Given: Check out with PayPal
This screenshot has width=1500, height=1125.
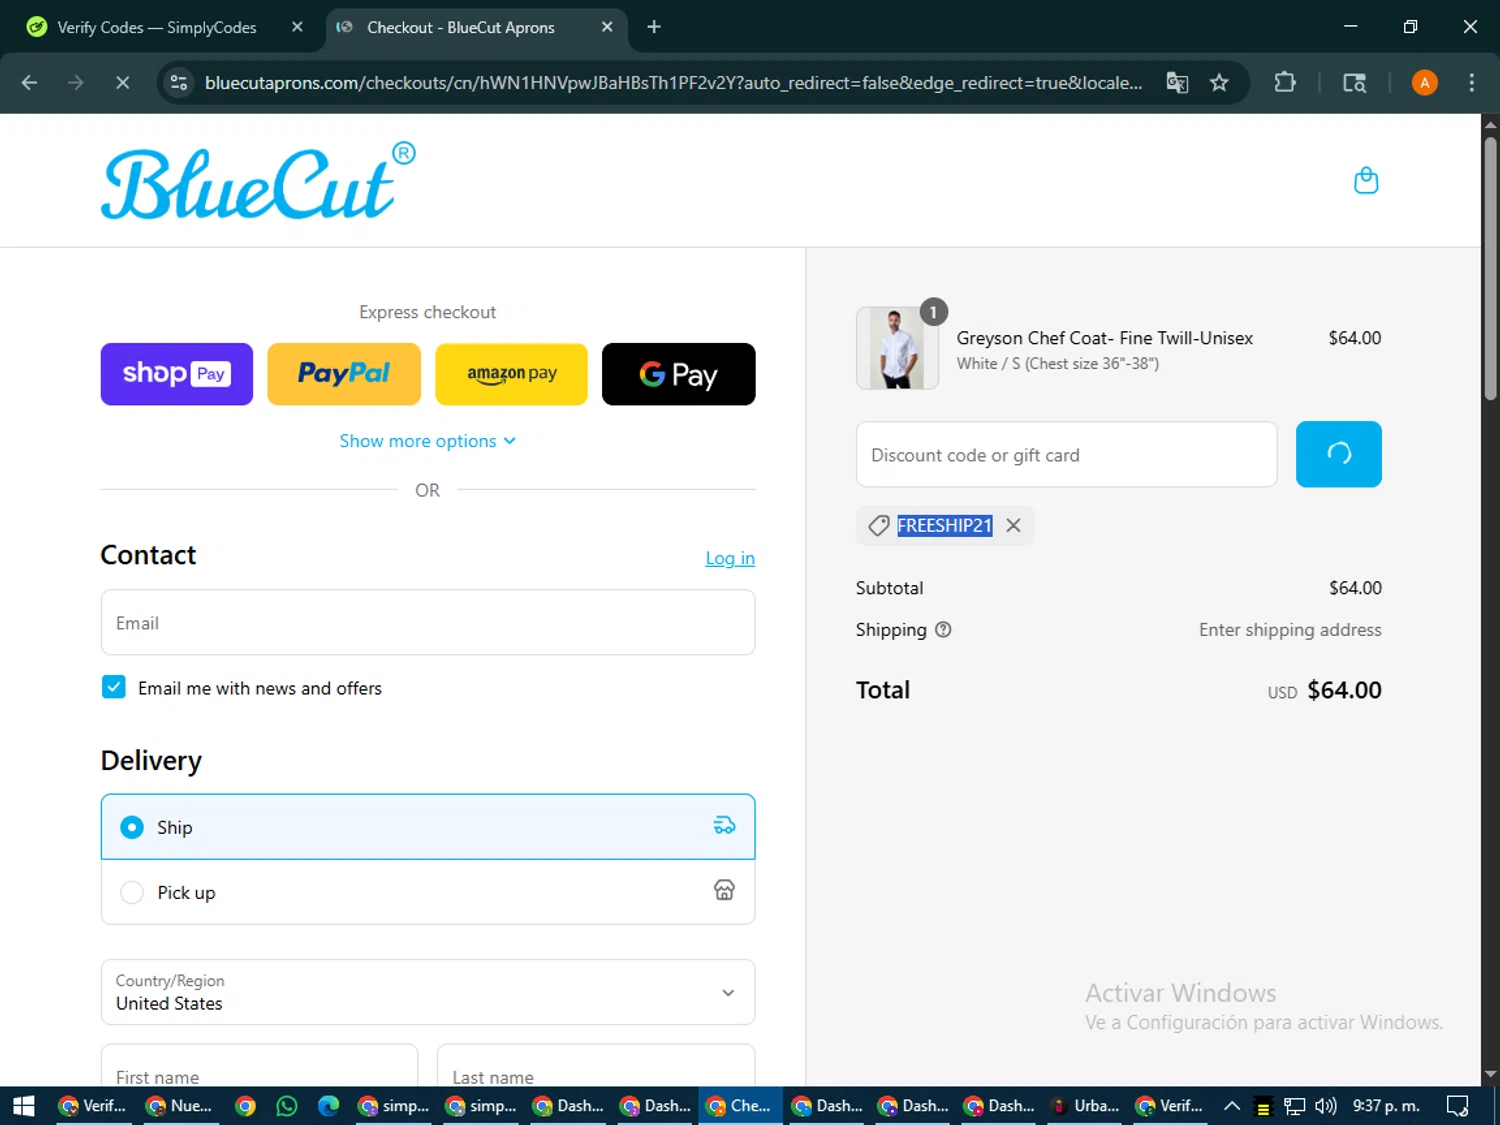Looking at the screenshot, I should click(x=344, y=374).
